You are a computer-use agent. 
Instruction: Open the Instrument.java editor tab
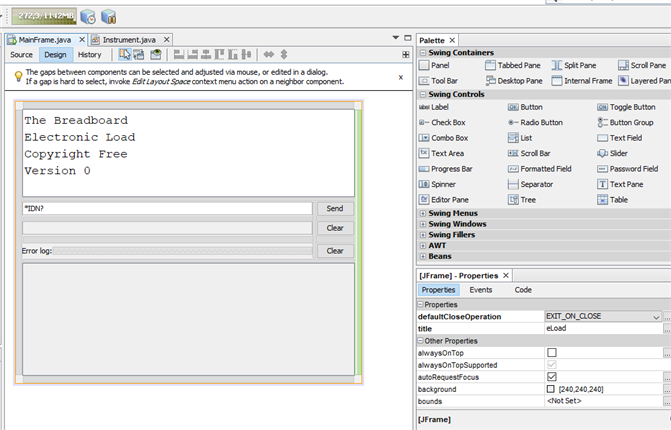(x=128, y=39)
